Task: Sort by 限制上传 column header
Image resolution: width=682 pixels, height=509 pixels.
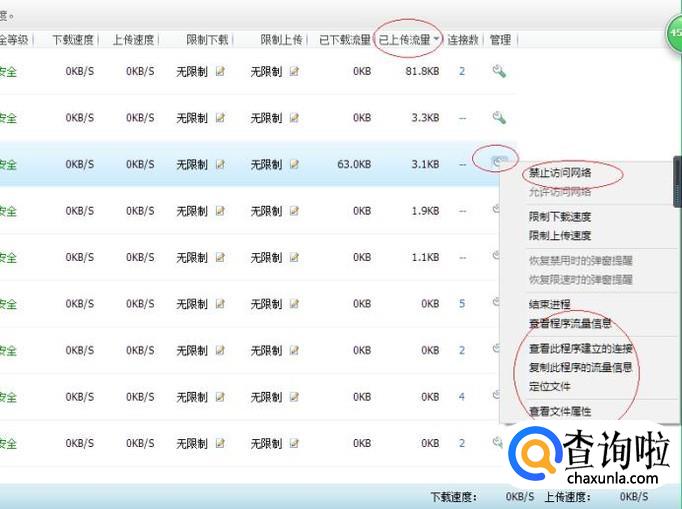Action: (281, 40)
